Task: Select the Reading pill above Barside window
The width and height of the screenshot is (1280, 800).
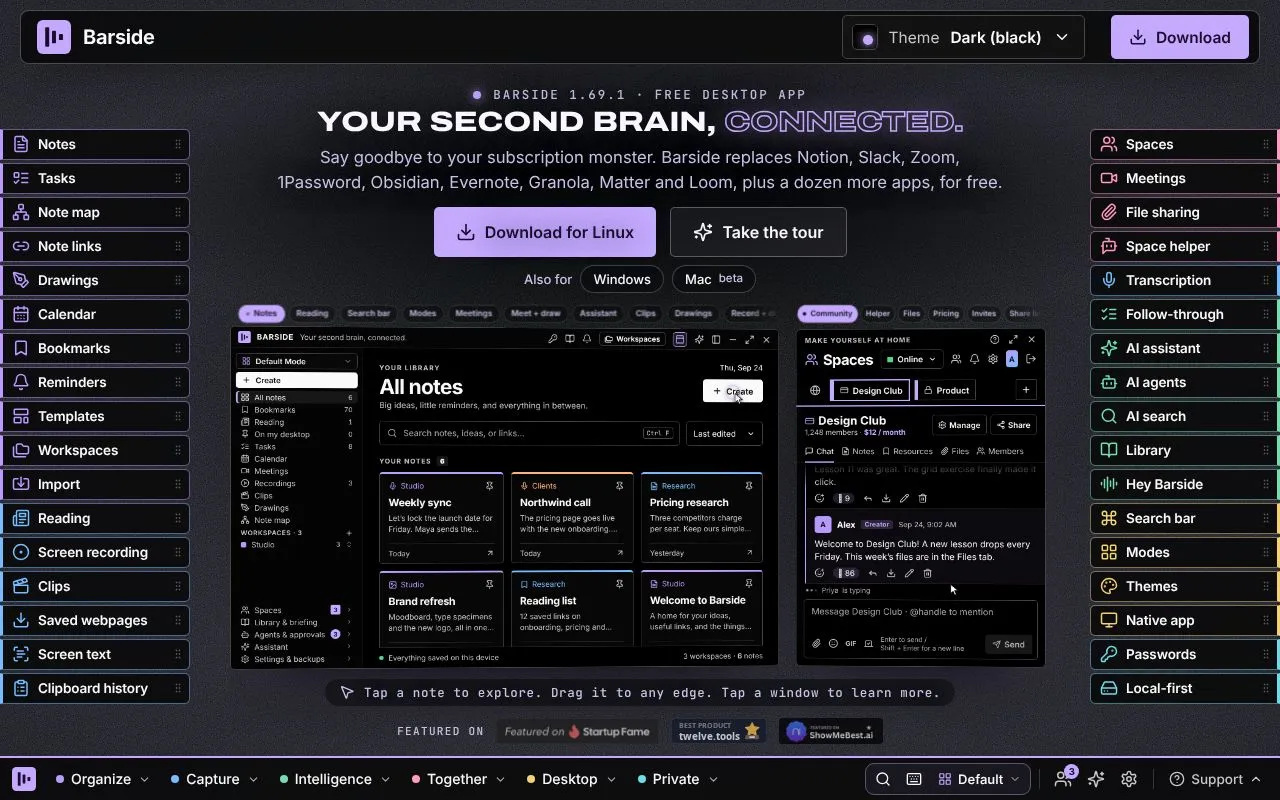Action: coord(312,313)
